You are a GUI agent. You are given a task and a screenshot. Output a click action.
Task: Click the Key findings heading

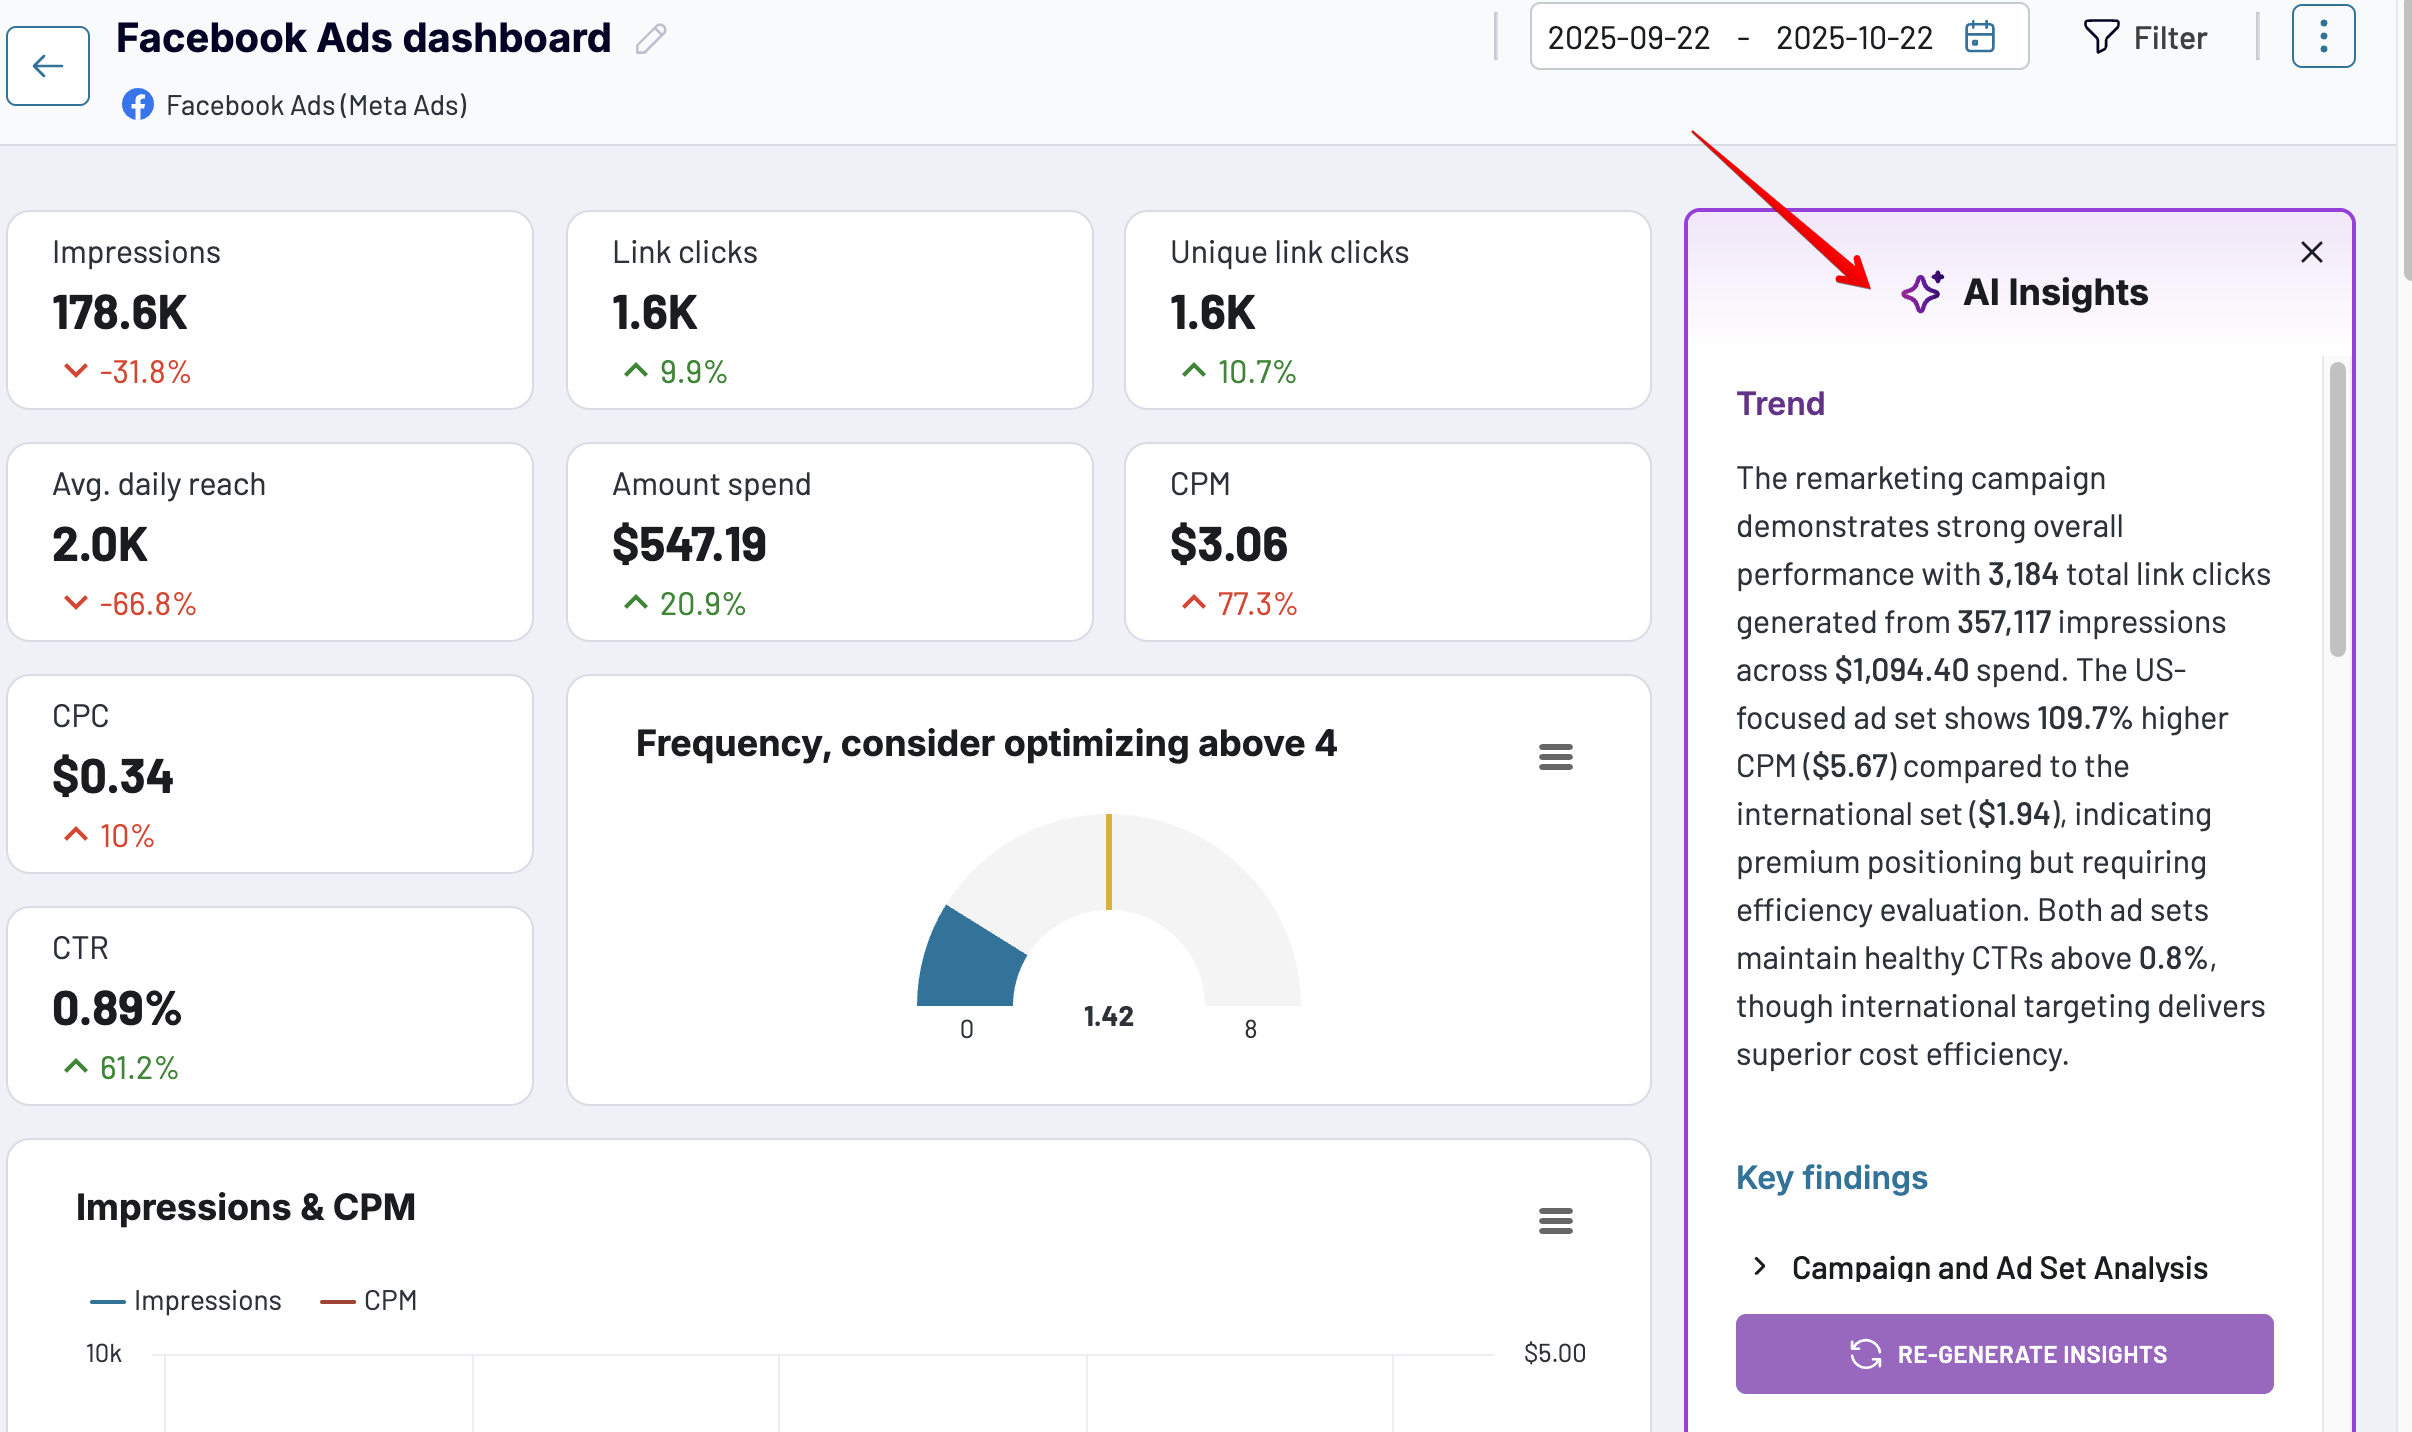(x=1831, y=1177)
